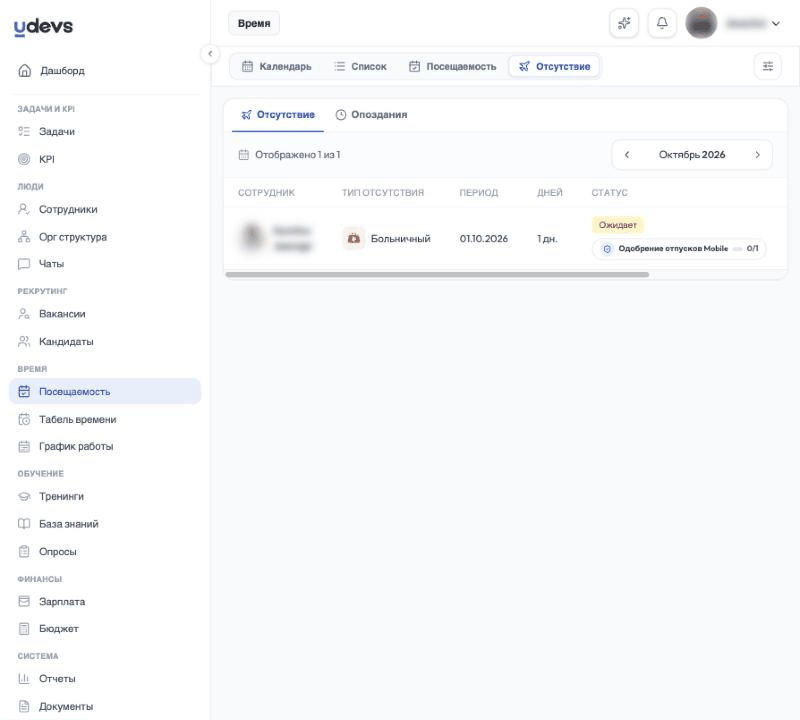Viewport: 800px width, 720px height.
Task: Open the AI sparkle assistant icon
Action: click(x=624, y=23)
